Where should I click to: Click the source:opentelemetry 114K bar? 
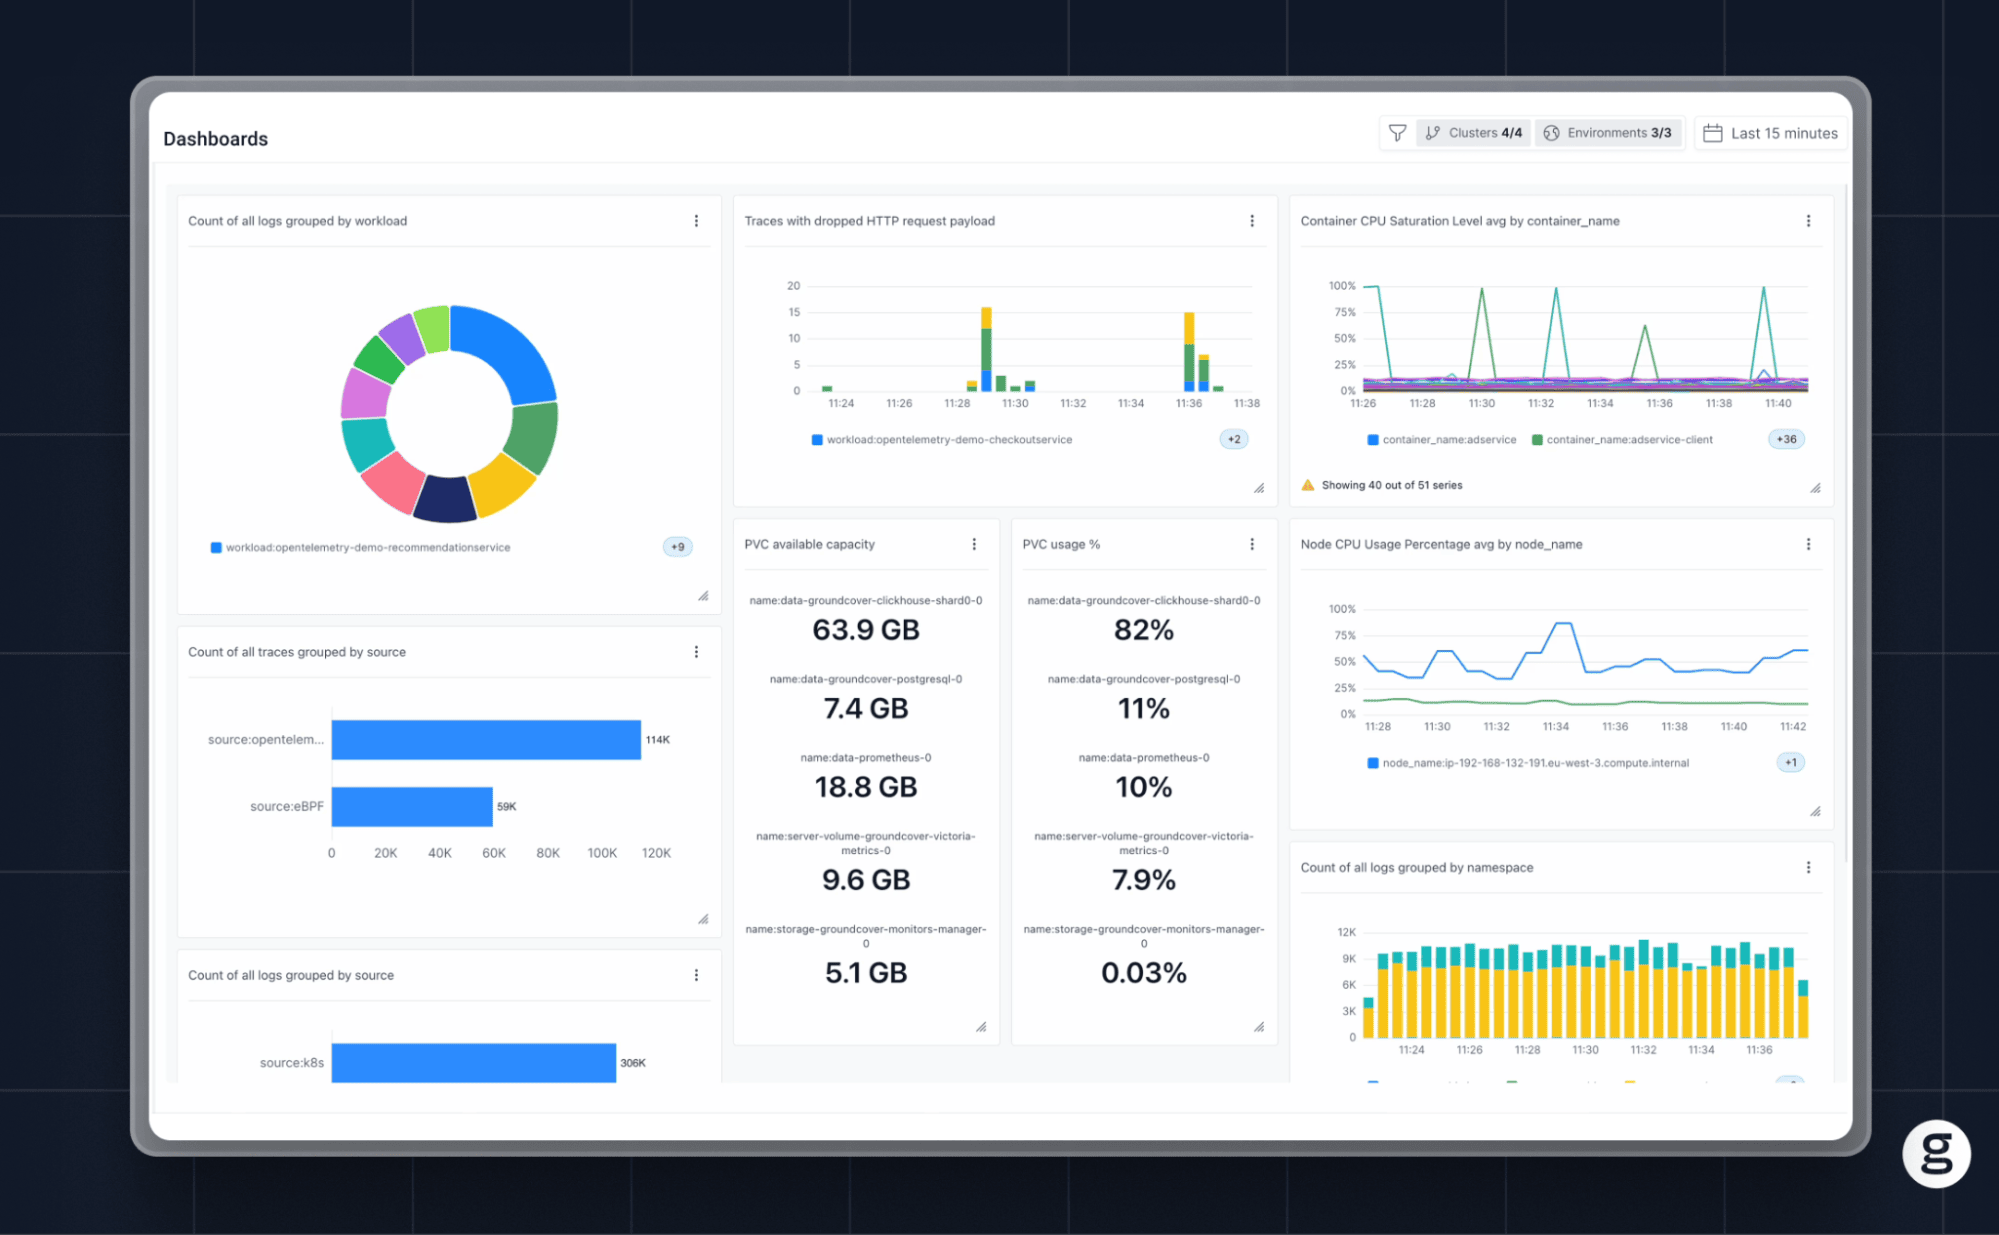pyautogui.click(x=486, y=740)
